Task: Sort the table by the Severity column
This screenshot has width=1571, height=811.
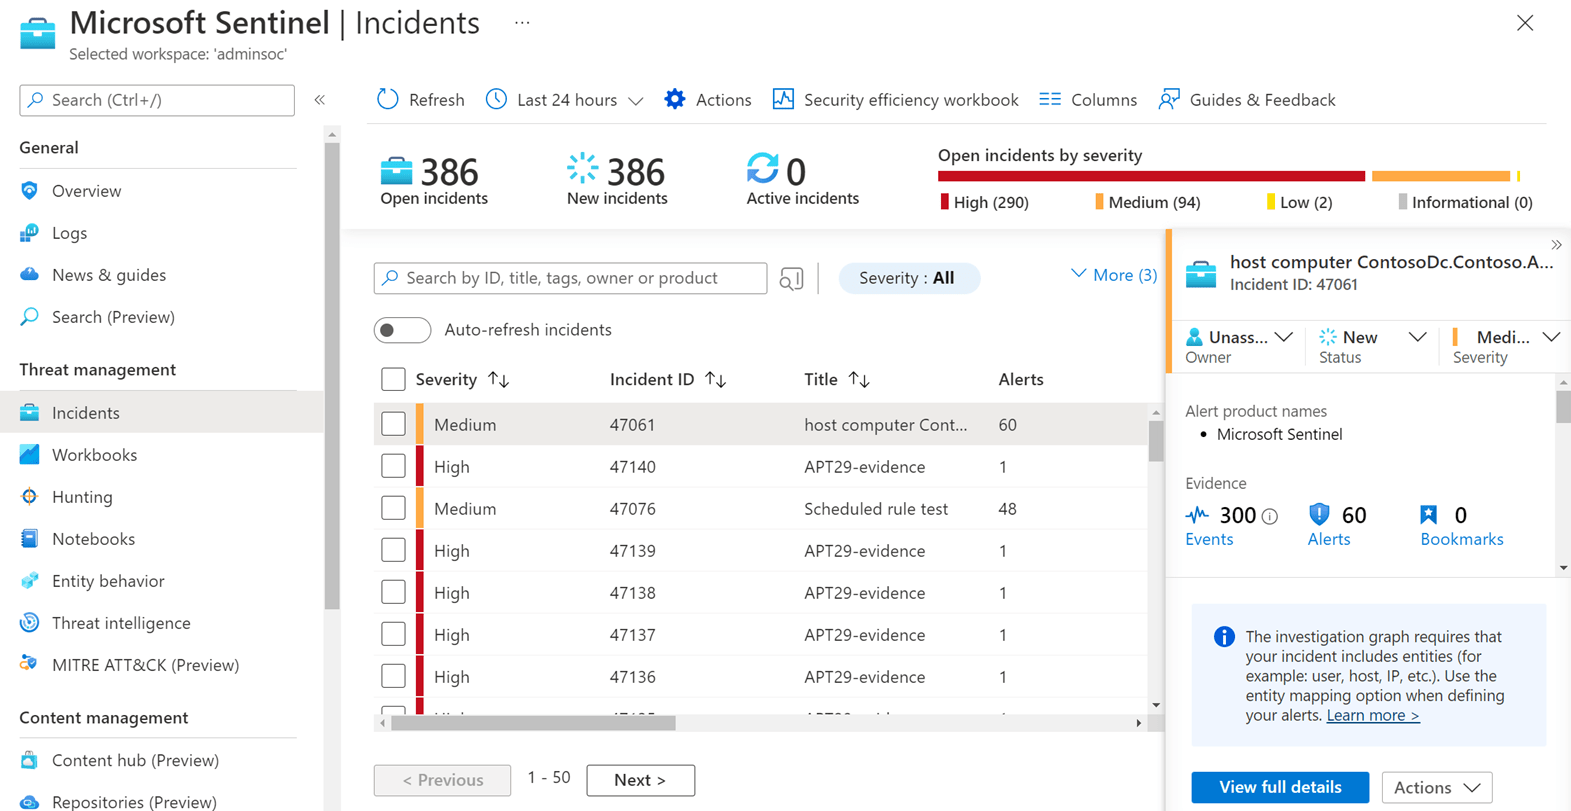Action: pyautogui.click(x=463, y=380)
